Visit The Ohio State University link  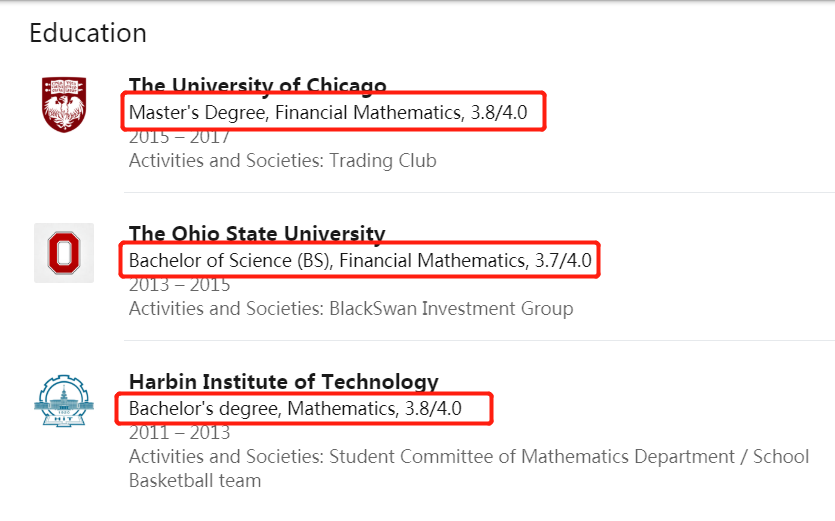tap(257, 234)
